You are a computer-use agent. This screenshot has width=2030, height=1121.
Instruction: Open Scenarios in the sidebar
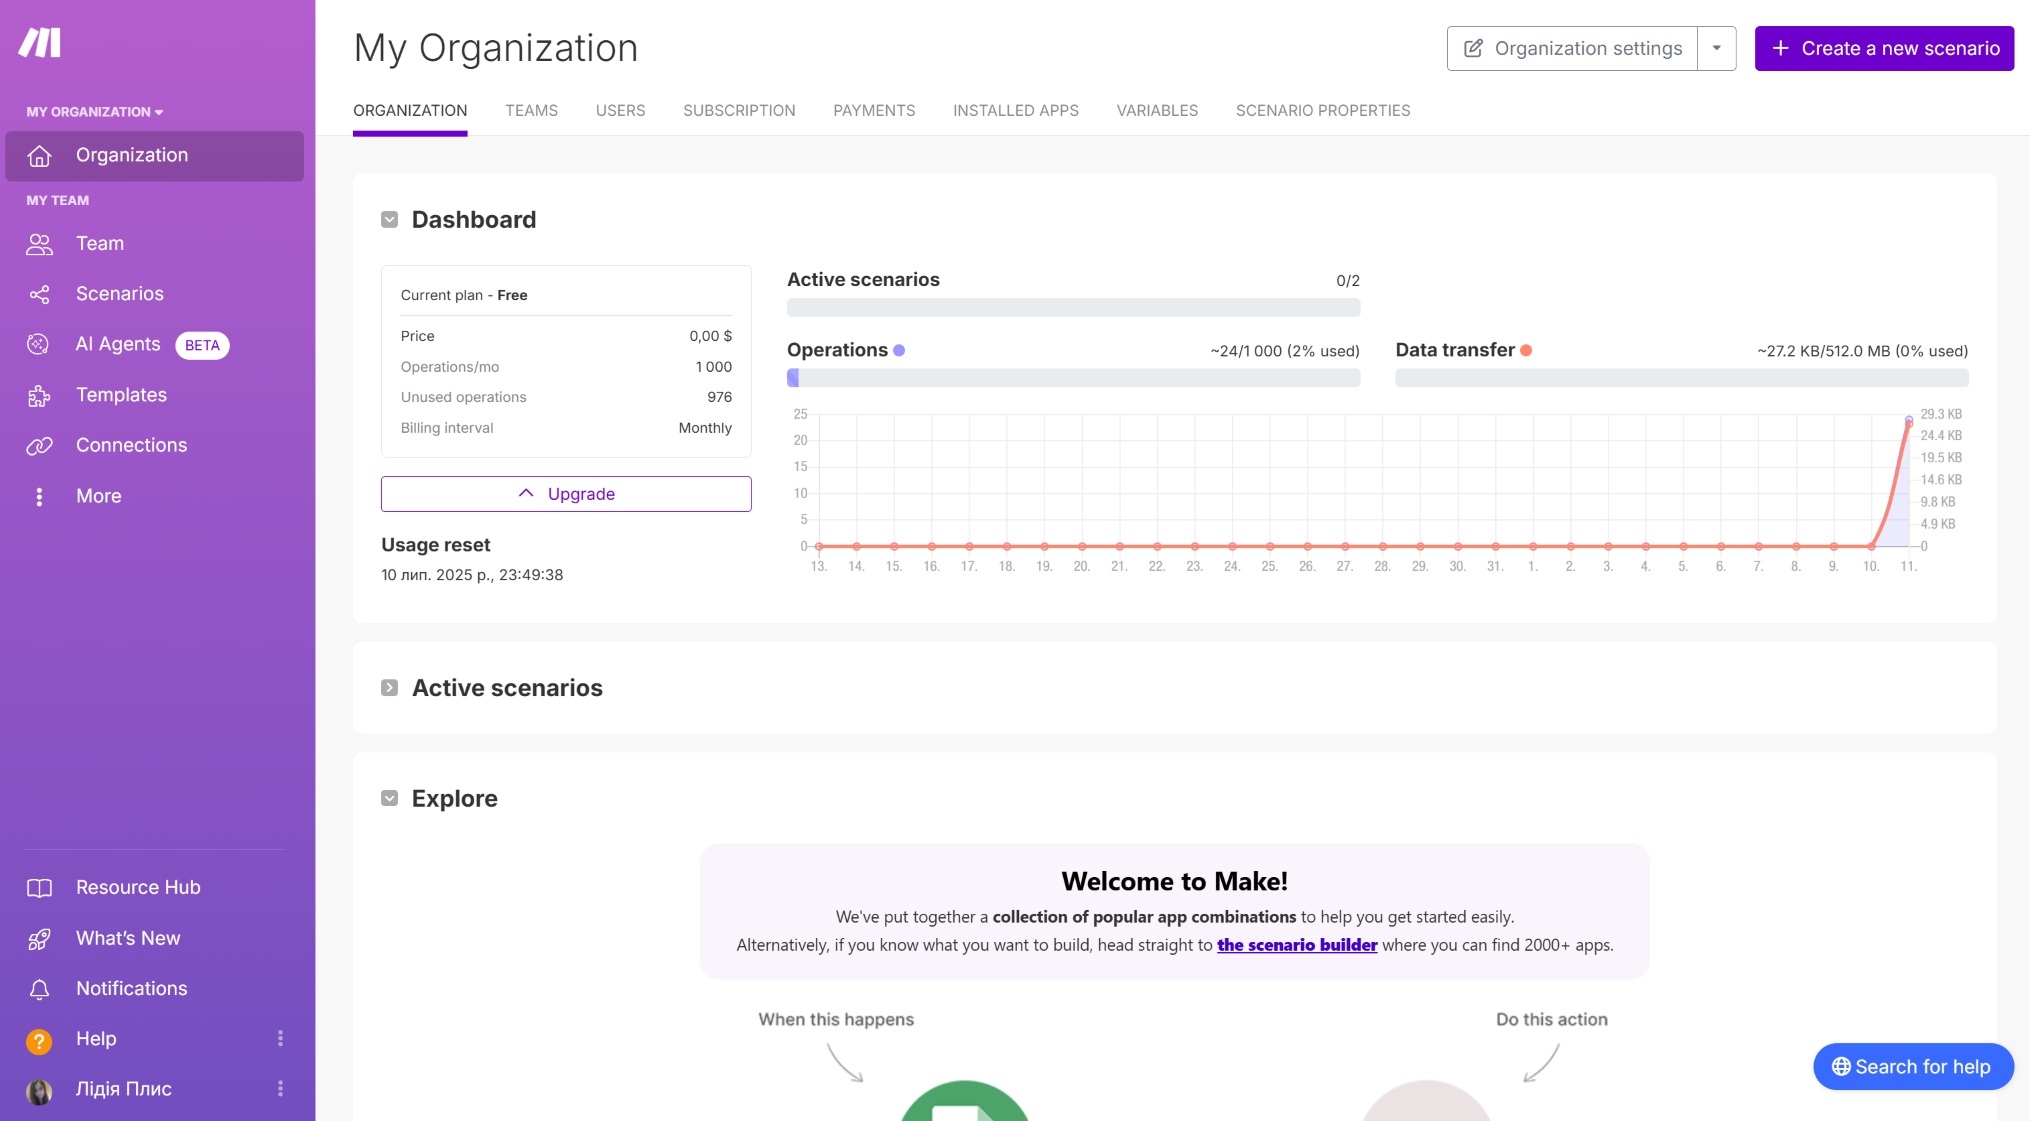tap(155, 294)
